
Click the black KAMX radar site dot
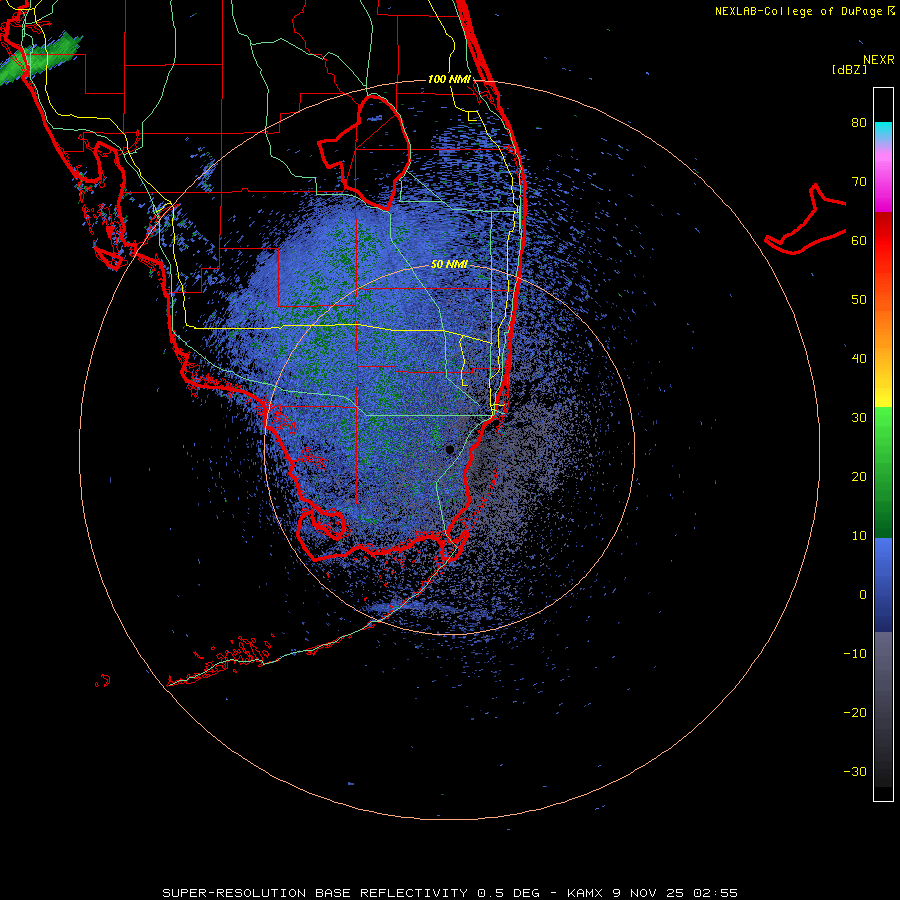[450, 449]
